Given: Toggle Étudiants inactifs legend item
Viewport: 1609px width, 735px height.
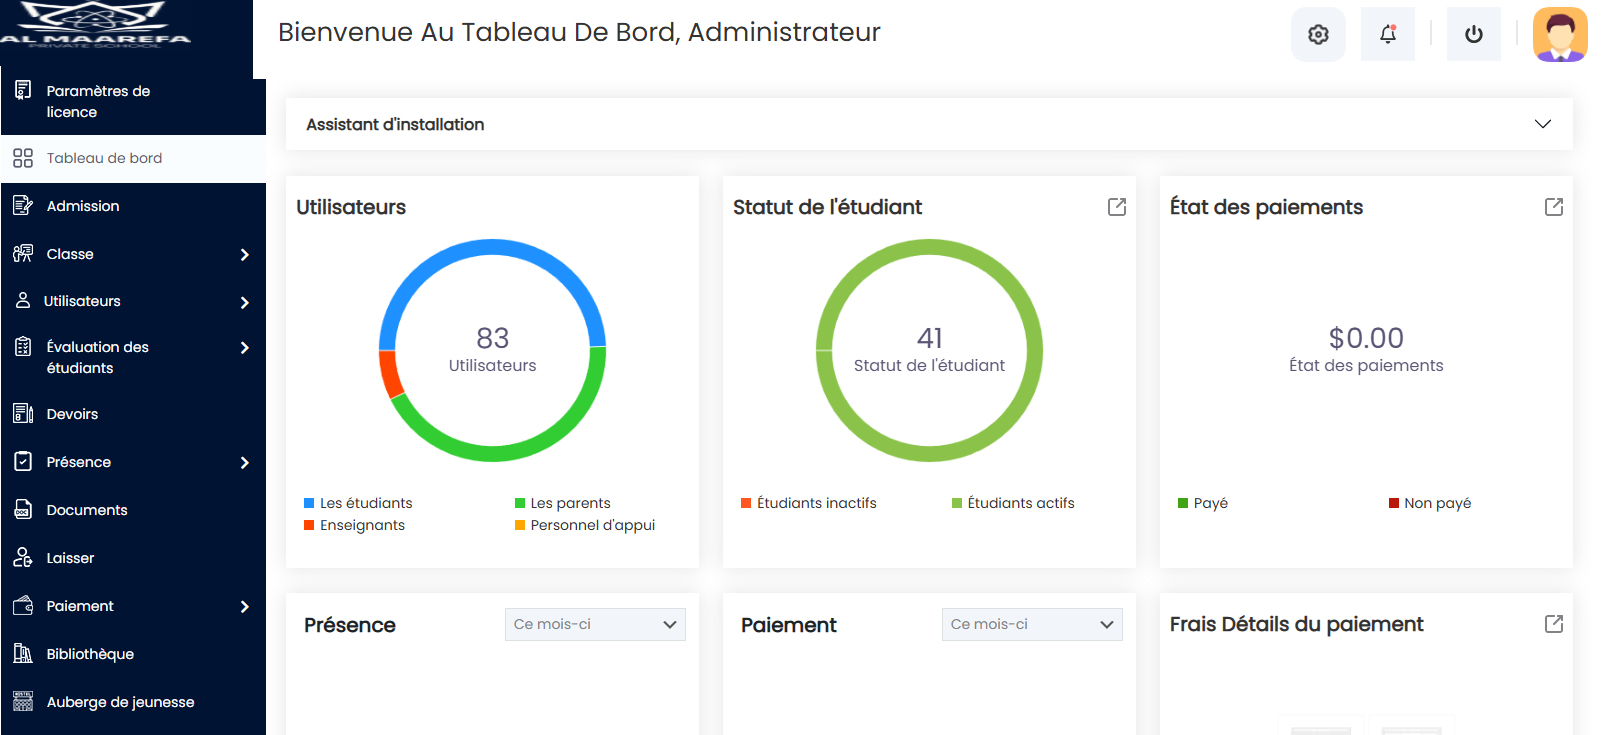Looking at the screenshot, I should pos(808,503).
